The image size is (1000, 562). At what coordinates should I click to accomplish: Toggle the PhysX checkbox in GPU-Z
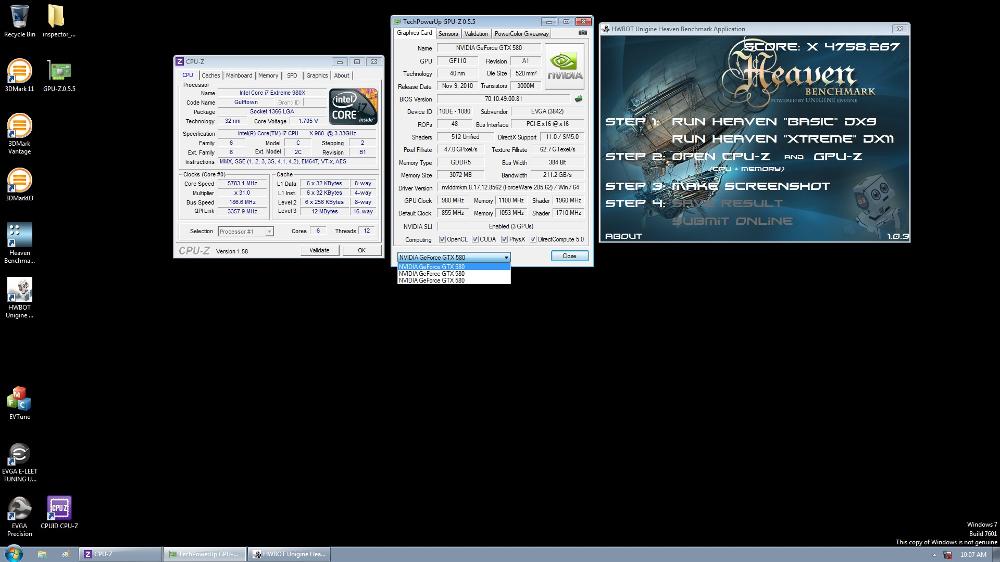504,239
